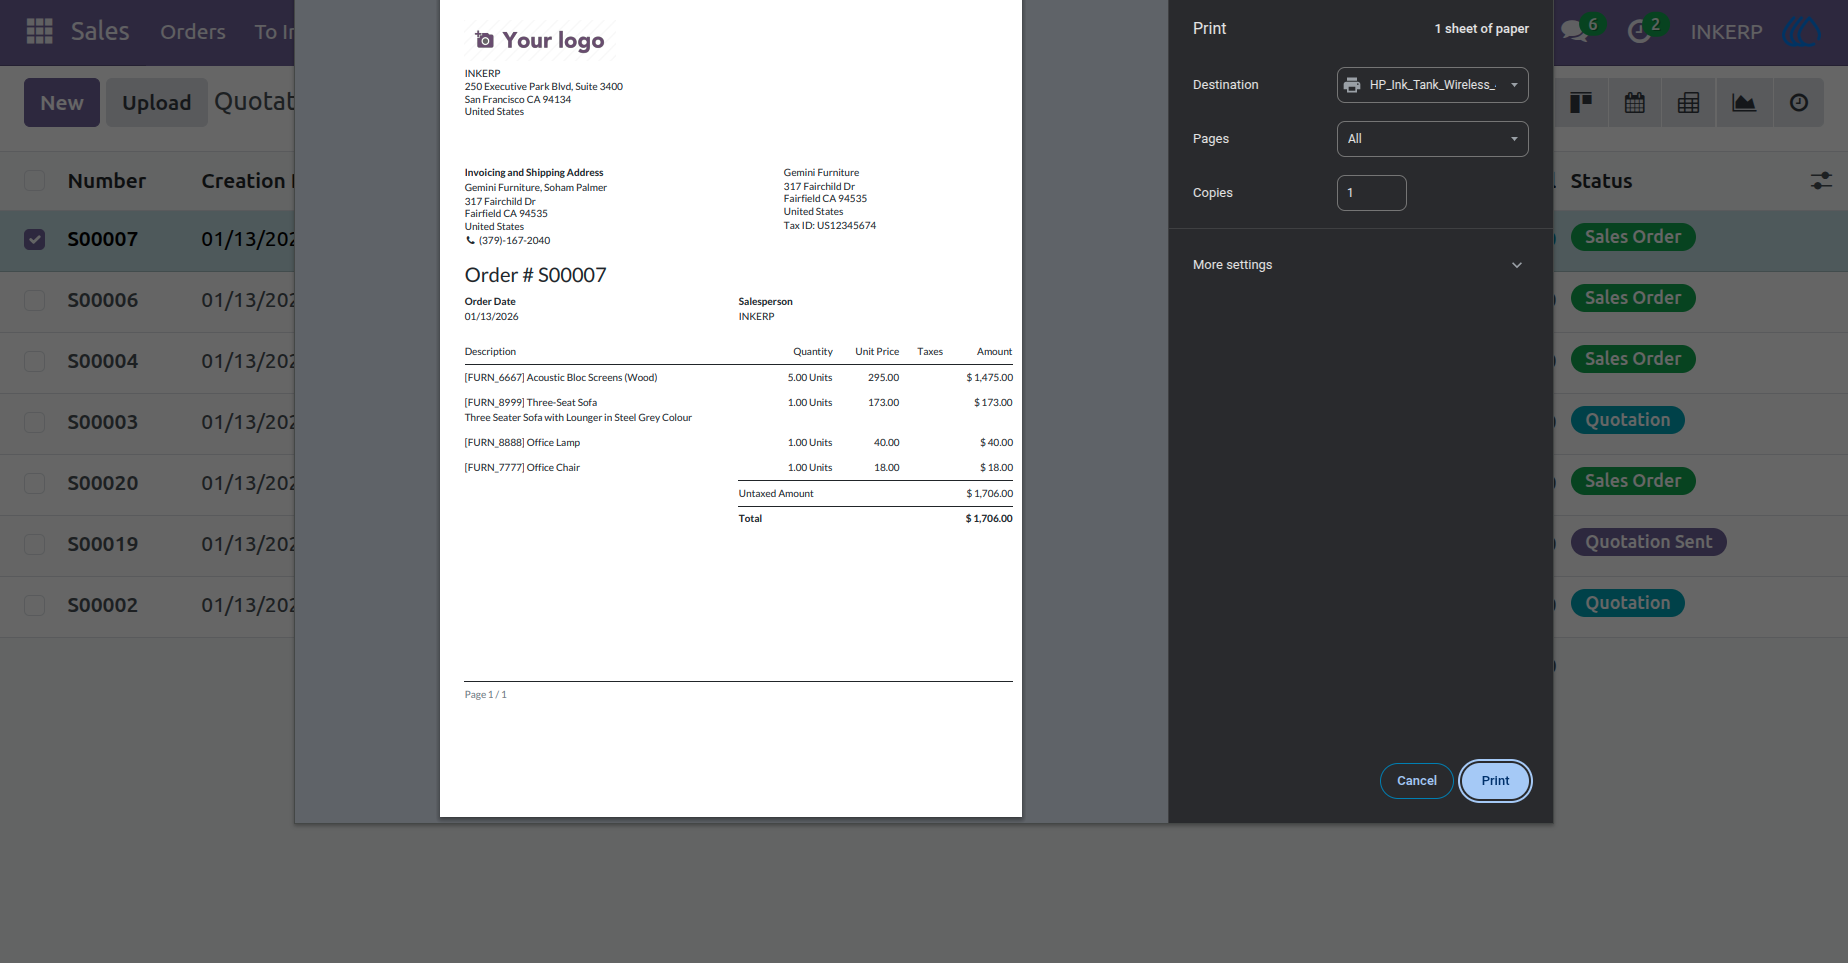
Task: Open order S00002 row
Action: 102,606
